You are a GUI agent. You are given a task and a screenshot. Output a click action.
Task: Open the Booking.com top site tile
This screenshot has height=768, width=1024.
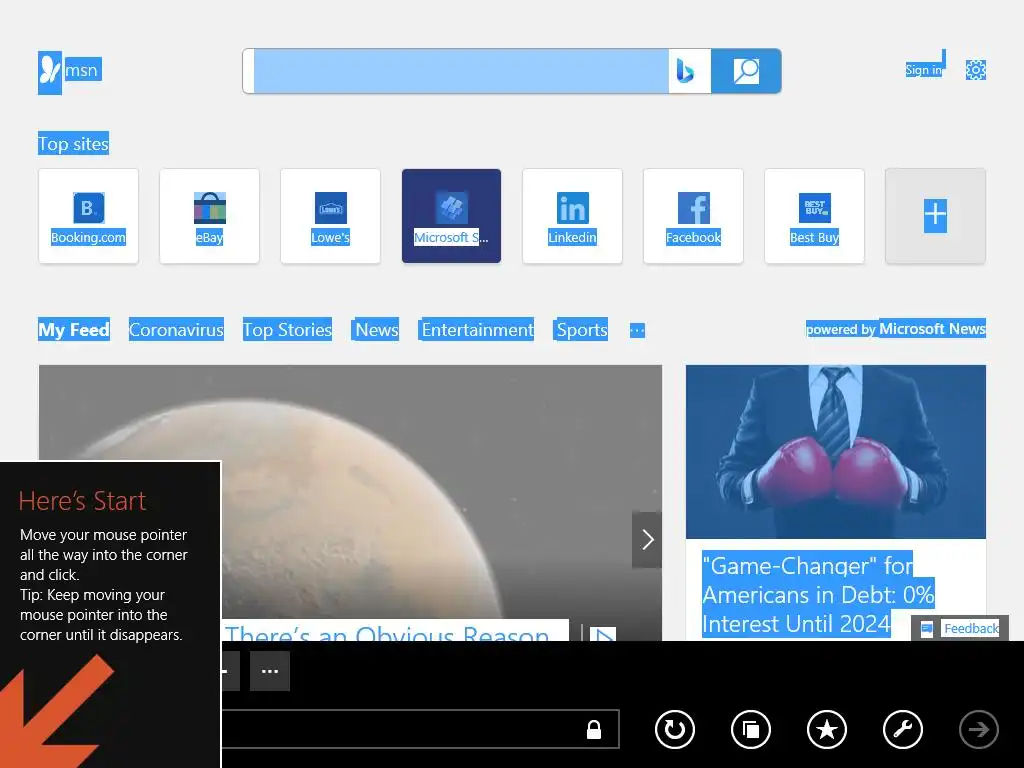(88, 216)
